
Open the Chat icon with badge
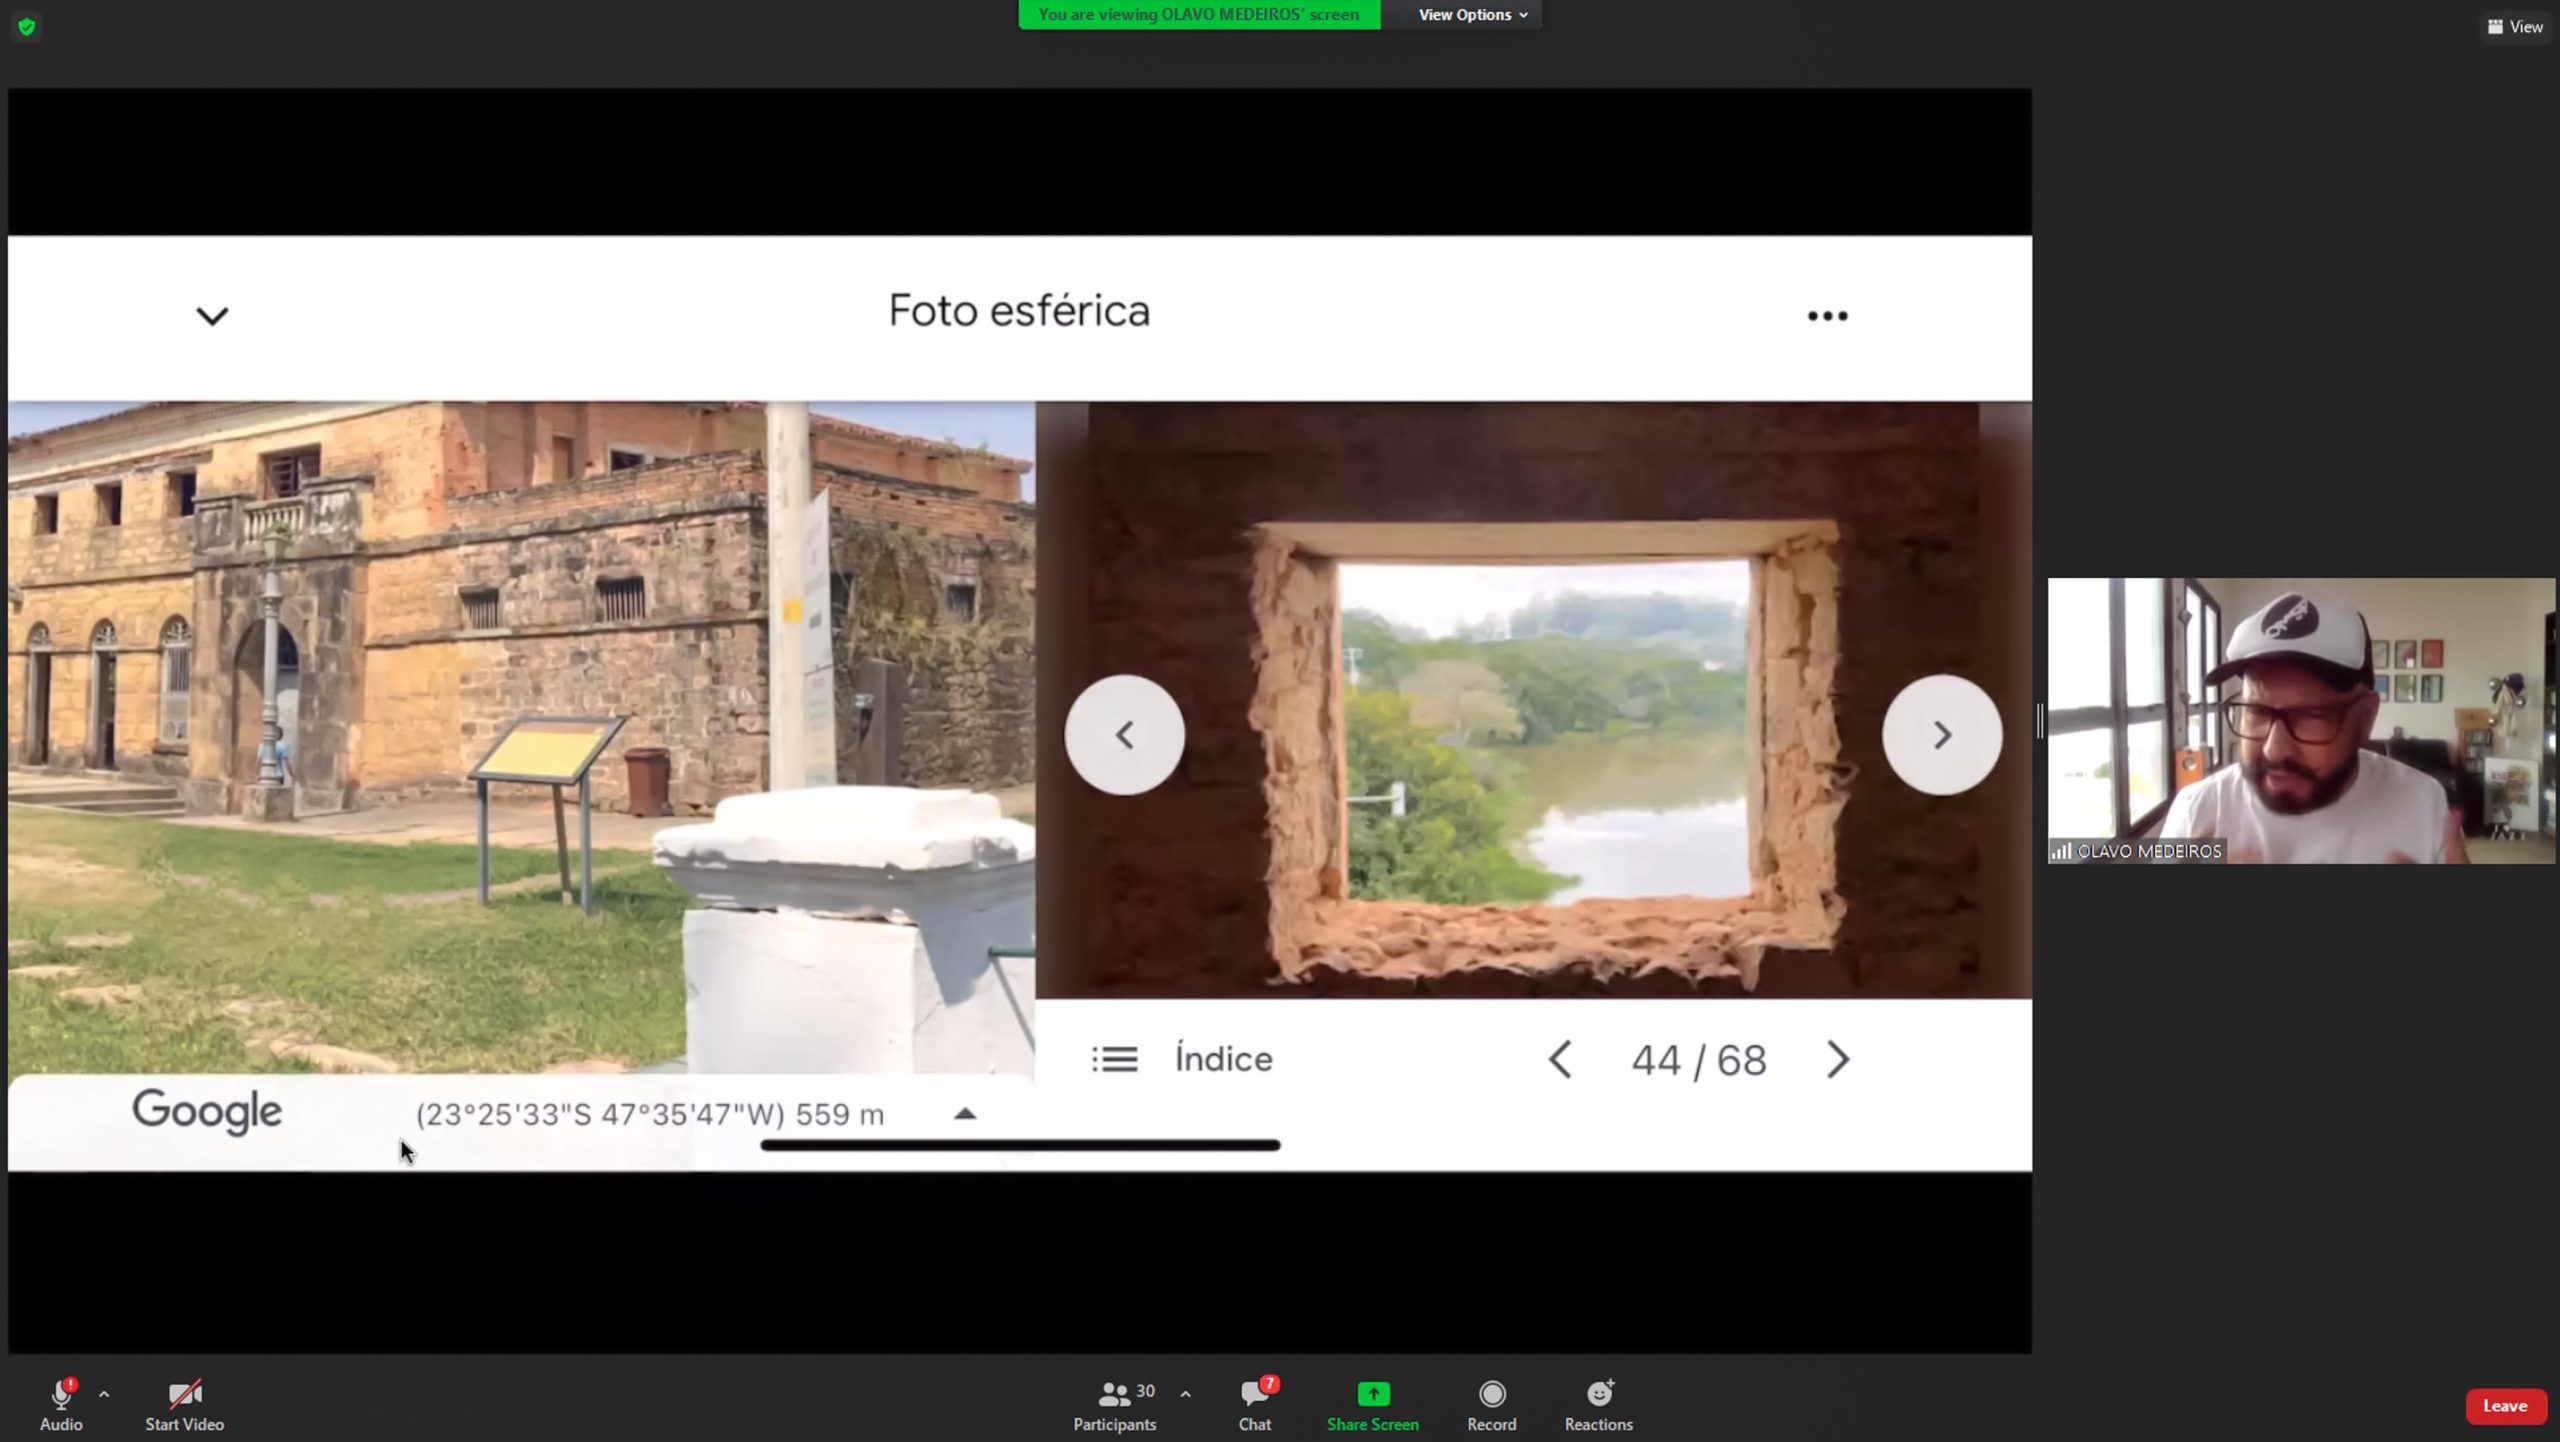pos(1254,1393)
